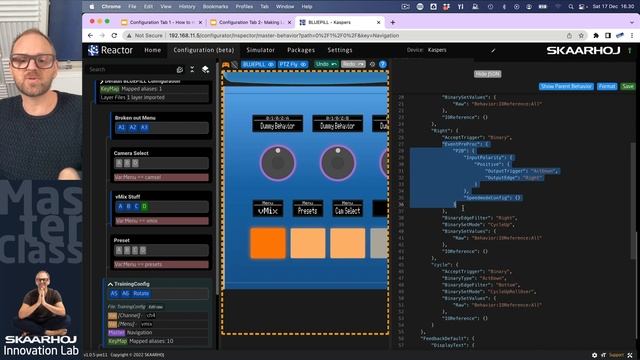Select the Preset layer title

point(122,240)
